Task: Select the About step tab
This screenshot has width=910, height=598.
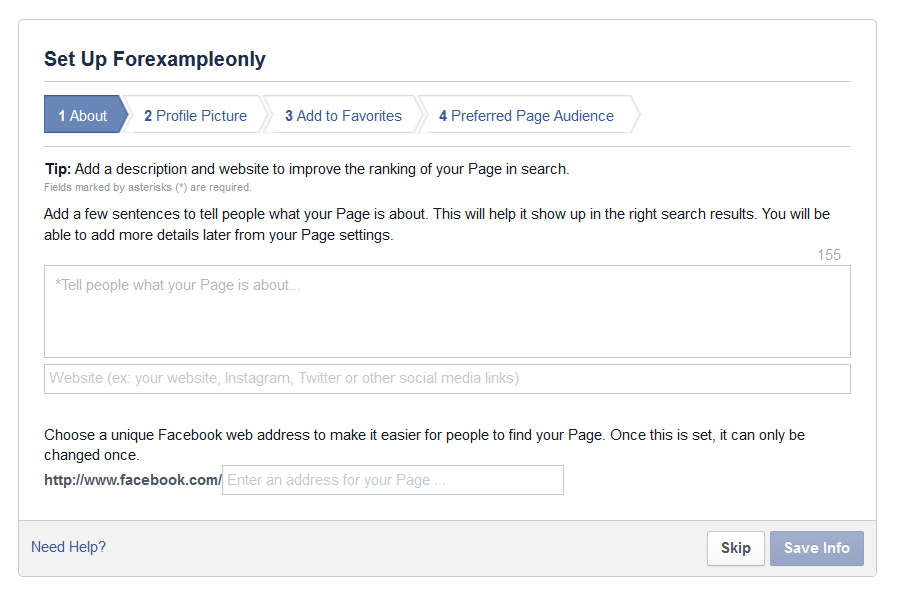Action: pyautogui.click(x=84, y=116)
